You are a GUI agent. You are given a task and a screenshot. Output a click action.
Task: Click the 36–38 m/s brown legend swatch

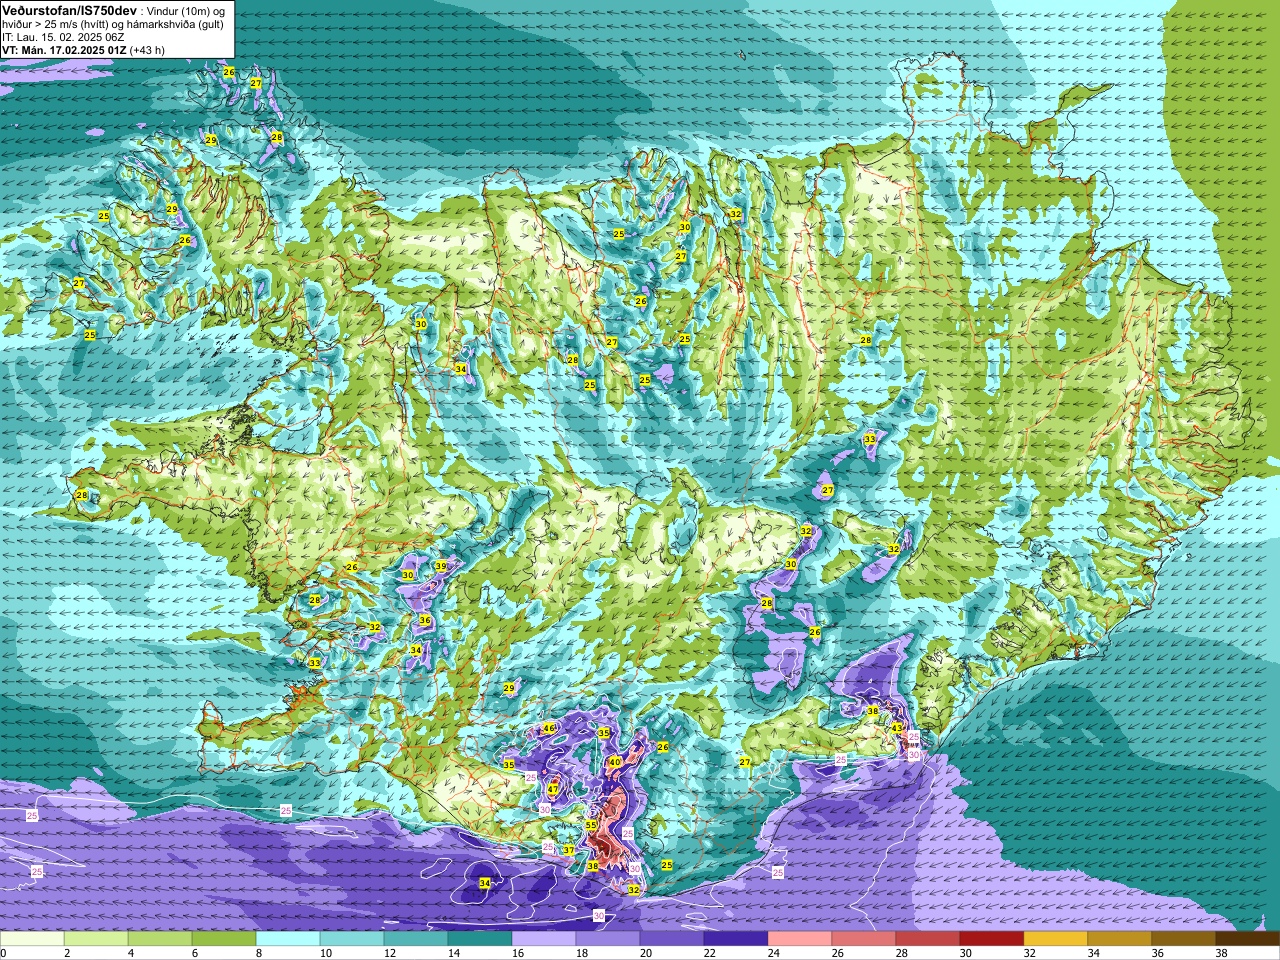point(1184,939)
